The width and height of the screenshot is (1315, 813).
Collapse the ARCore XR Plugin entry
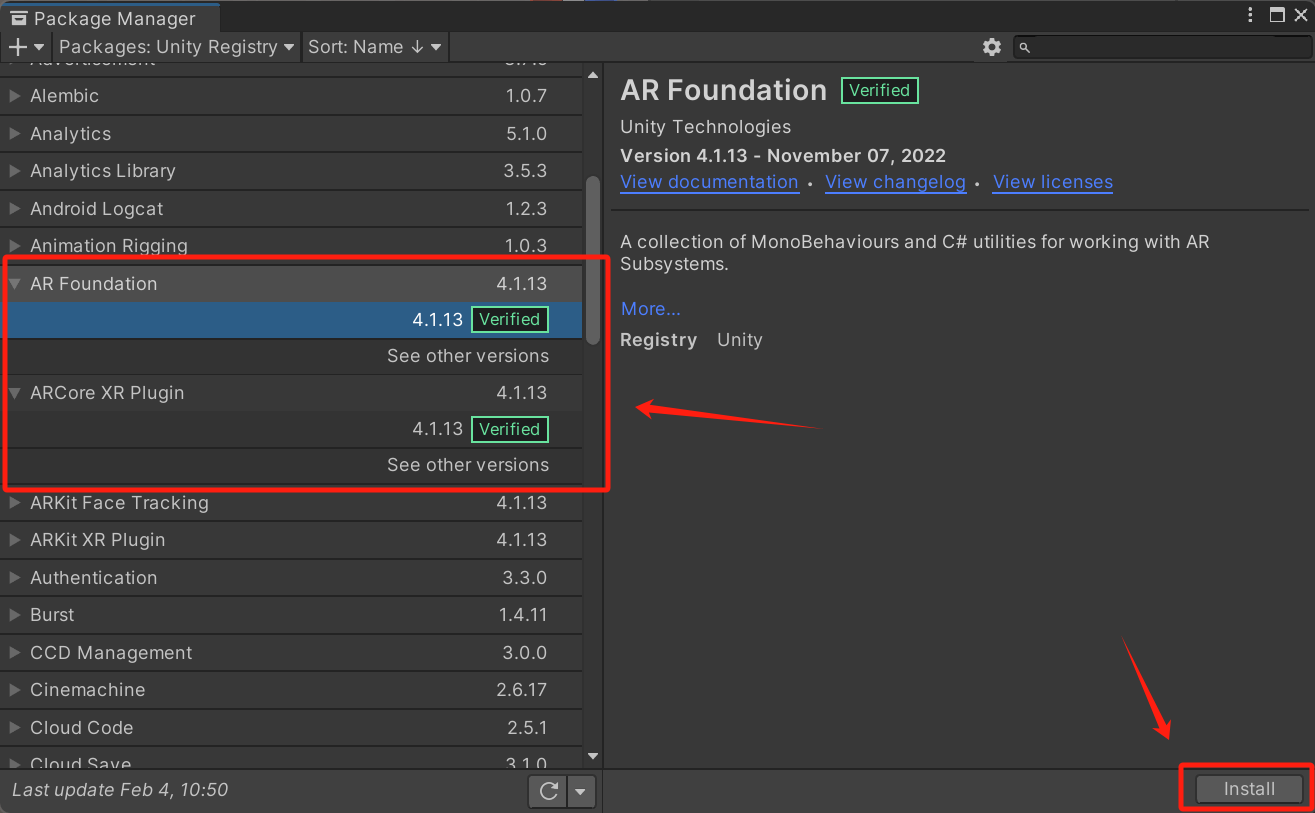[x=15, y=393]
